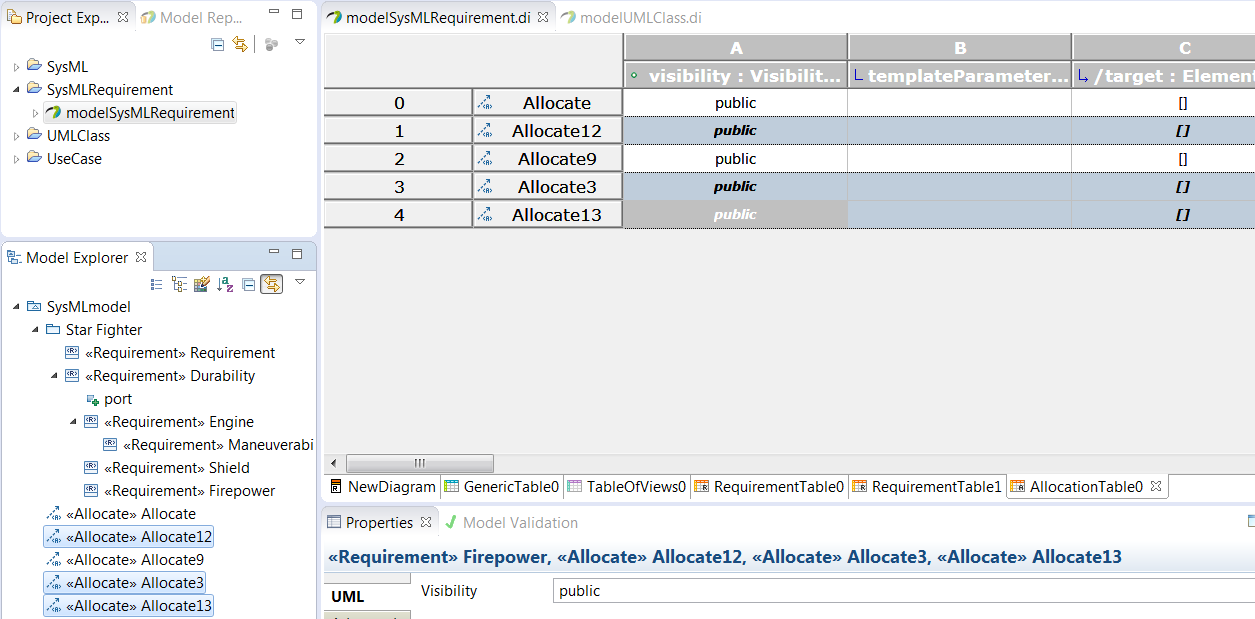Collapse the SysMLmodel root node
The width and height of the screenshot is (1255, 619).
coord(16,307)
